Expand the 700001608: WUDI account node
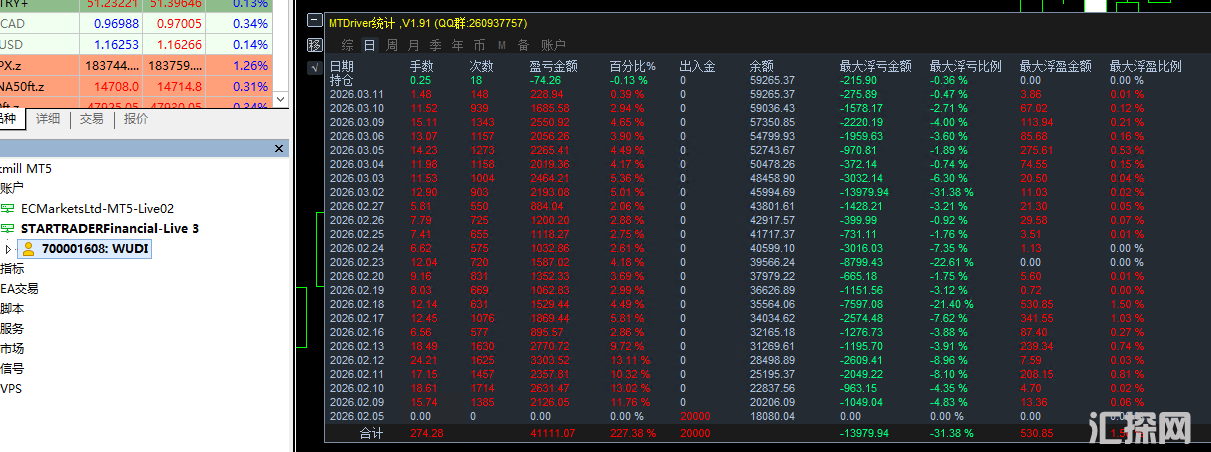Viewport: 1211px width, 452px height. tap(9, 249)
